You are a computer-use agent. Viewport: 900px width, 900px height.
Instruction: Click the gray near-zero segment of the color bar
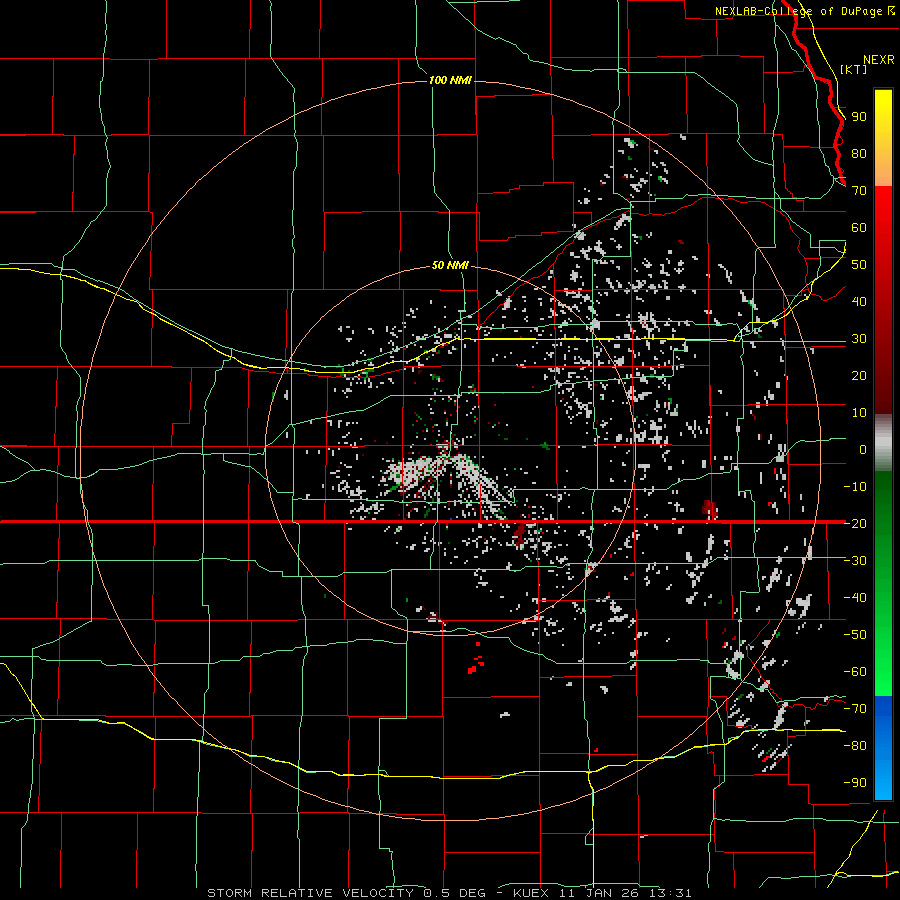(x=883, y=443)
